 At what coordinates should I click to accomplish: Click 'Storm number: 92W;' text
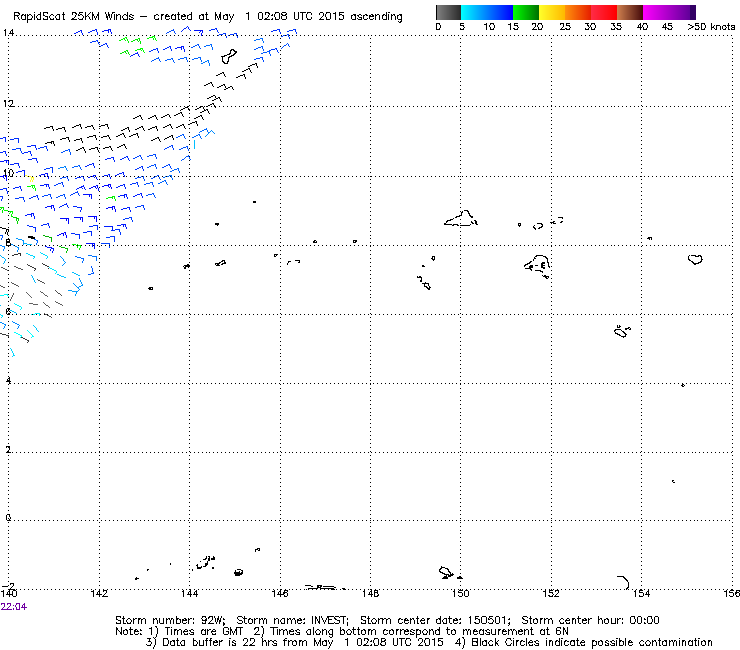tap(170, 620)
